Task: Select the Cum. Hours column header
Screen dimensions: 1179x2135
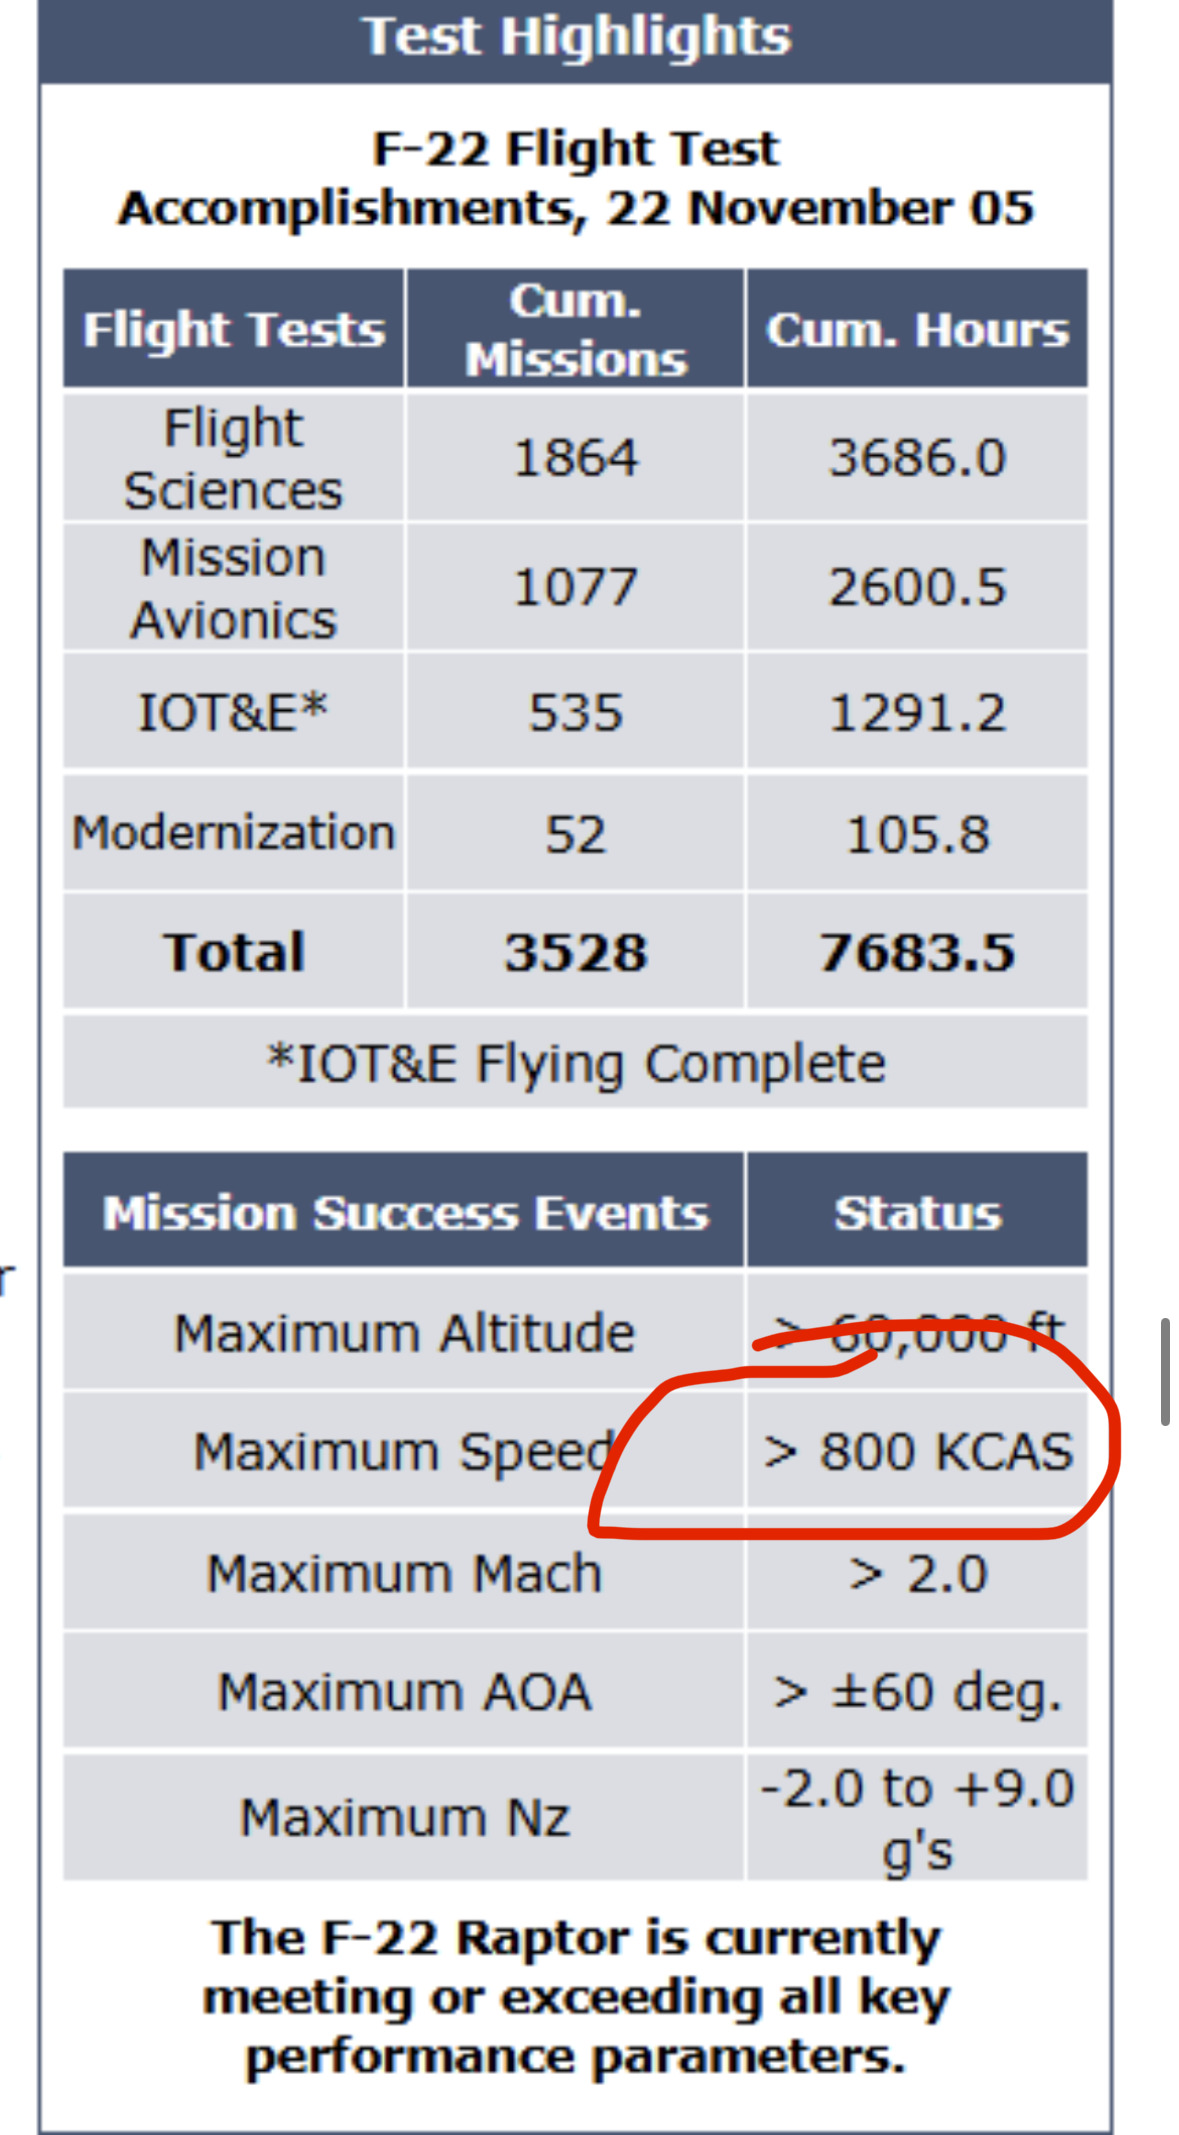Action: point(916,329)
